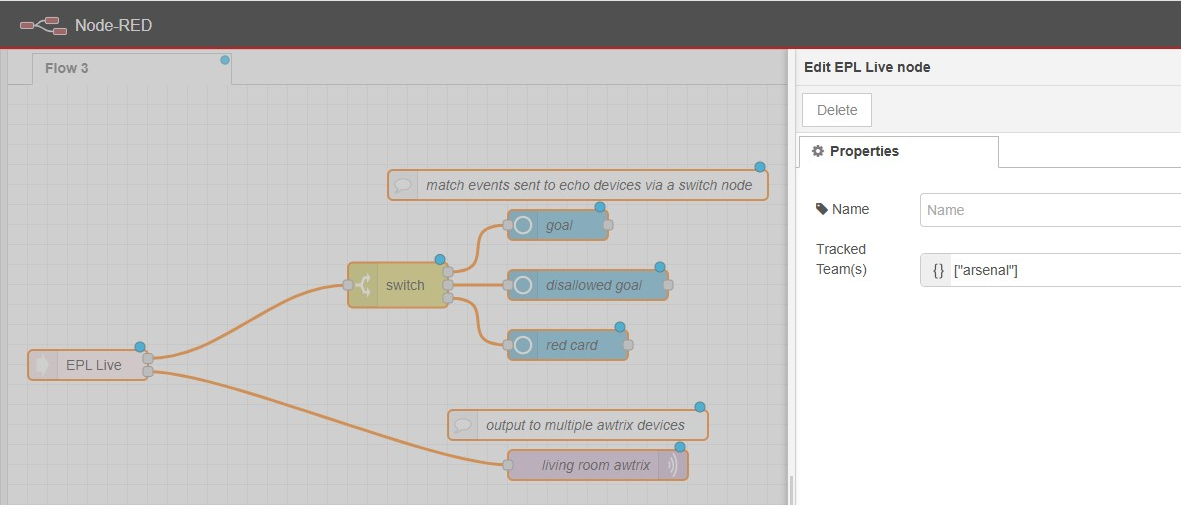Viewport: 1181px width, 505px height.
Task: Click the 'Edit EPL Live node' title text
Action: click(867, 67)
